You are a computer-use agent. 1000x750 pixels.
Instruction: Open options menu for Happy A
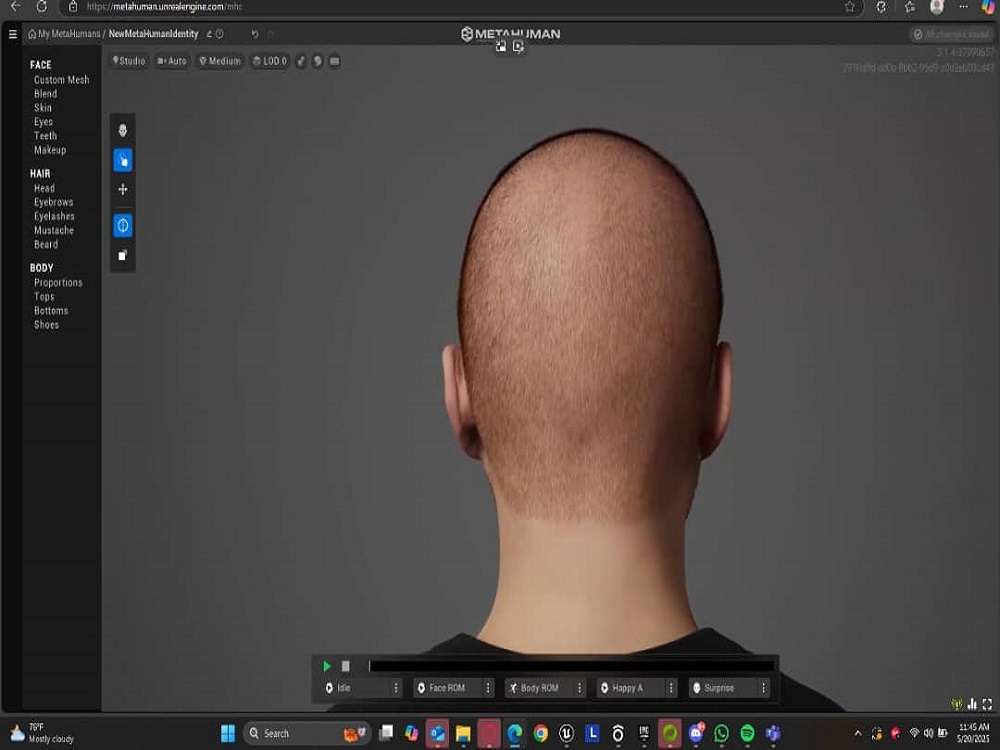tap(671, 688)
